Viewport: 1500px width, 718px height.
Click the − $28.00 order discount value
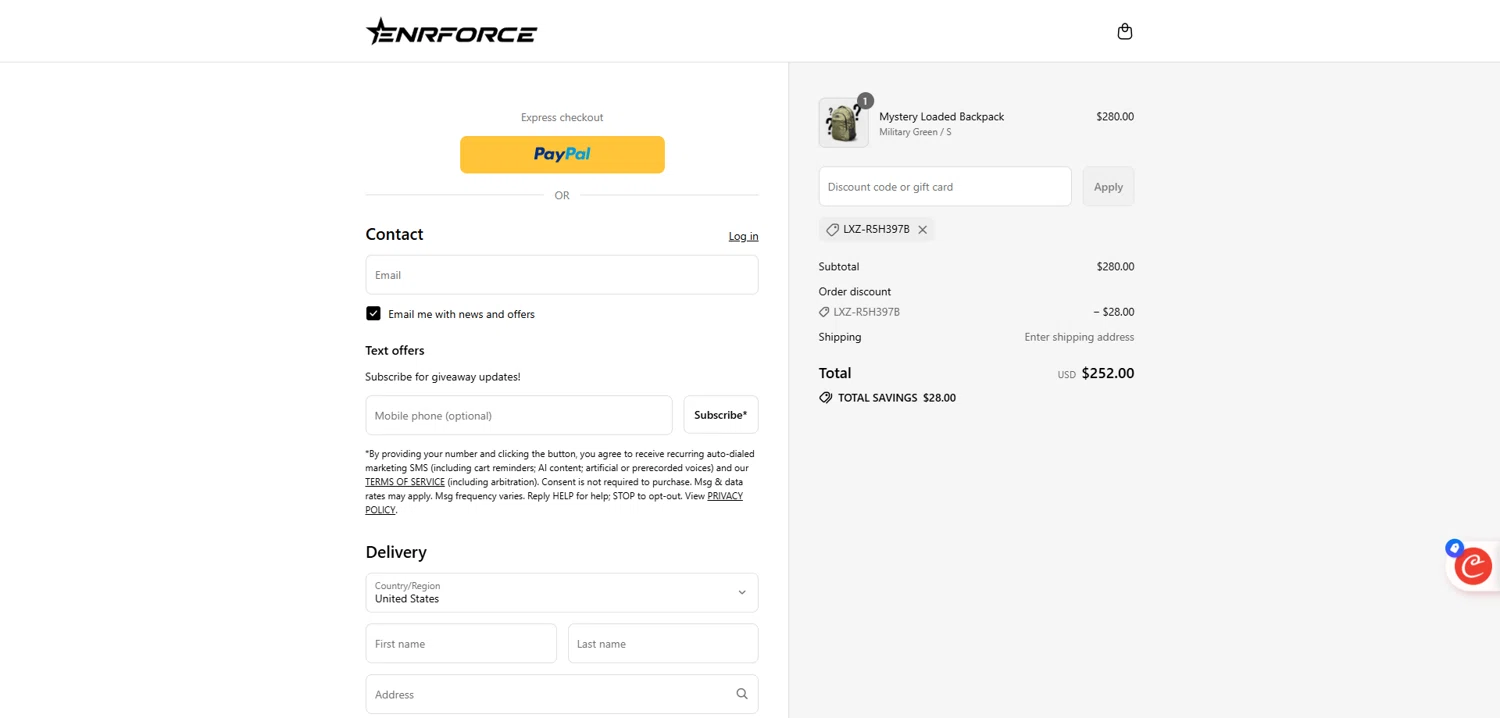point(1114,312)
